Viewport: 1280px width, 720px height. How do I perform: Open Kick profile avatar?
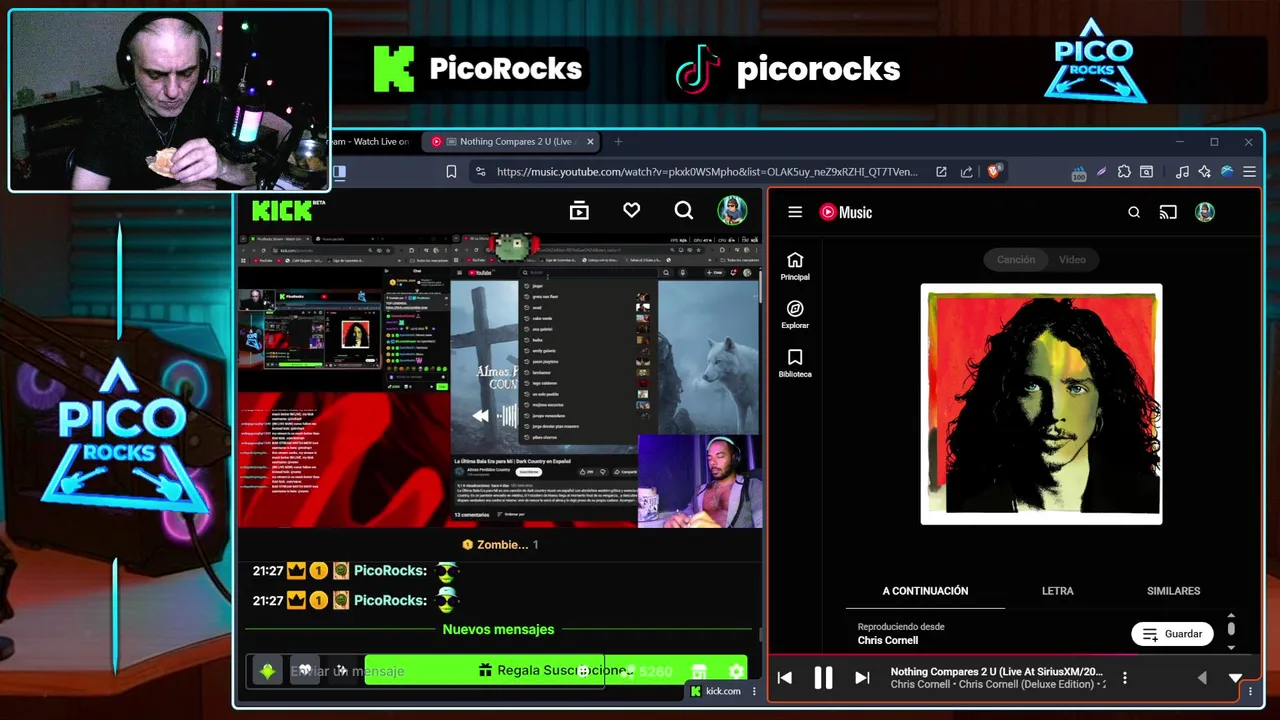pyautogui.click(x=732, y=210)
